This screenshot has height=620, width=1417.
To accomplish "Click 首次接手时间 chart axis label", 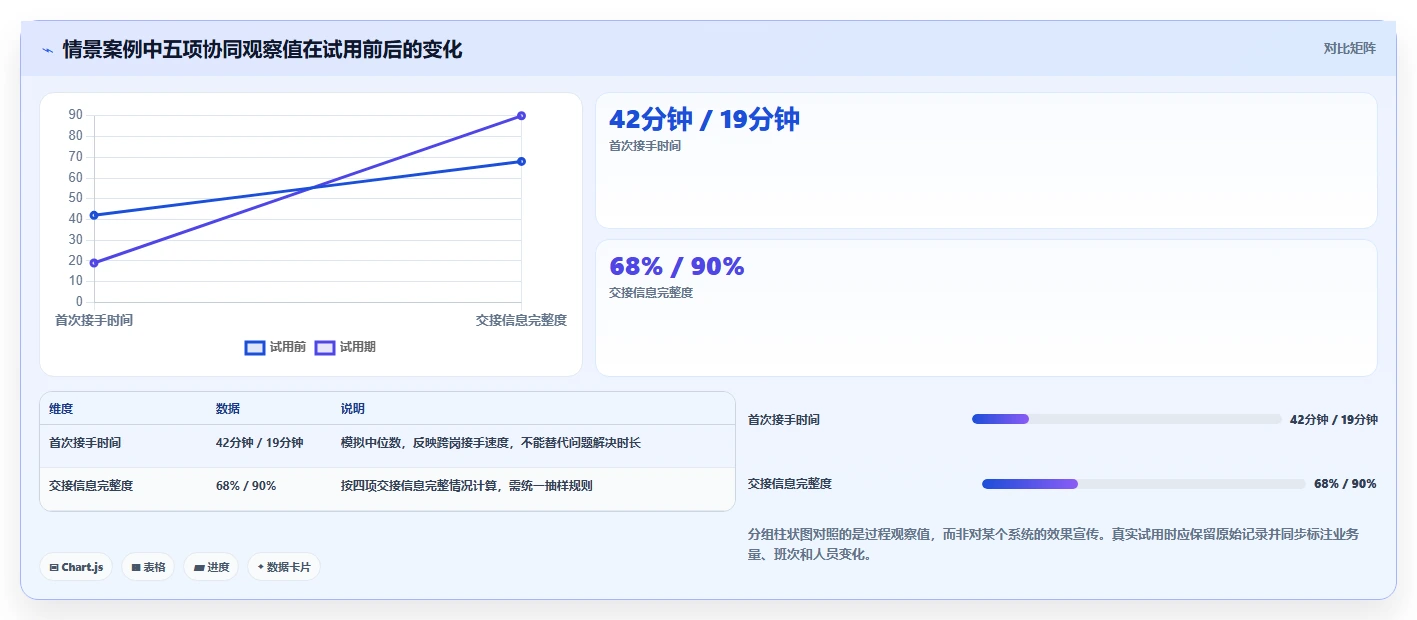I will pyautogui.click(x=94, y=320).
